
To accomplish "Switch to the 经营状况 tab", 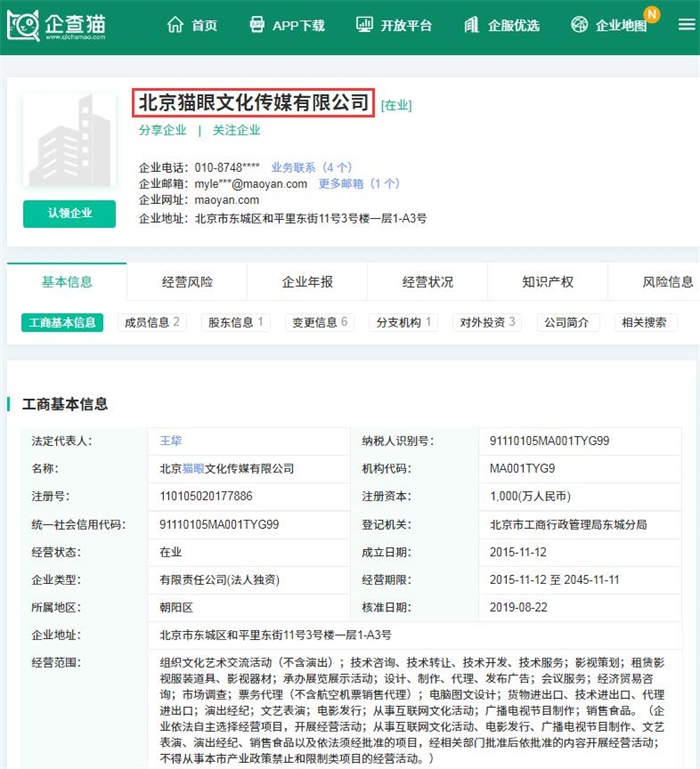I will [x=427, y=282].
